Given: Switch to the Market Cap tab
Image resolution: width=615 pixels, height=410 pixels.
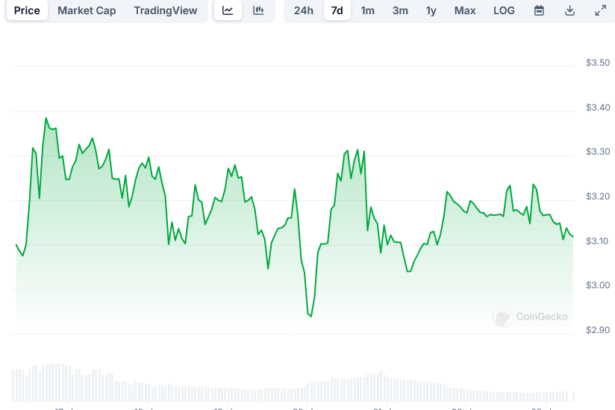Looking at the screenshot, I should (86, 11).
